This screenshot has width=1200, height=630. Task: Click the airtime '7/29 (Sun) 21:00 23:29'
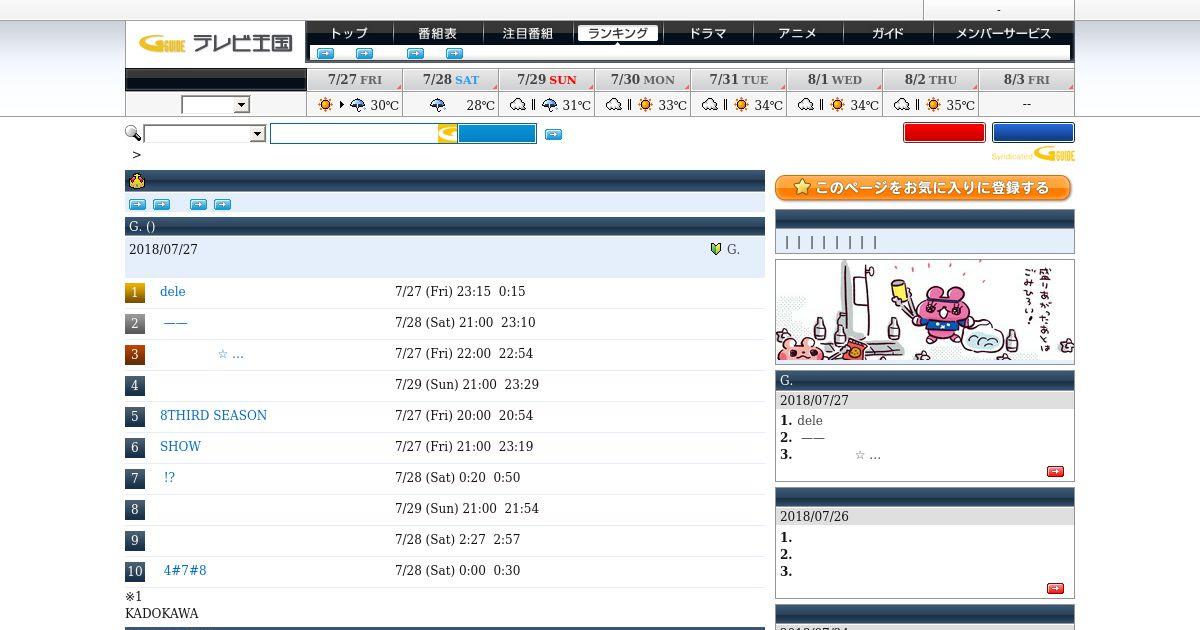467,385
